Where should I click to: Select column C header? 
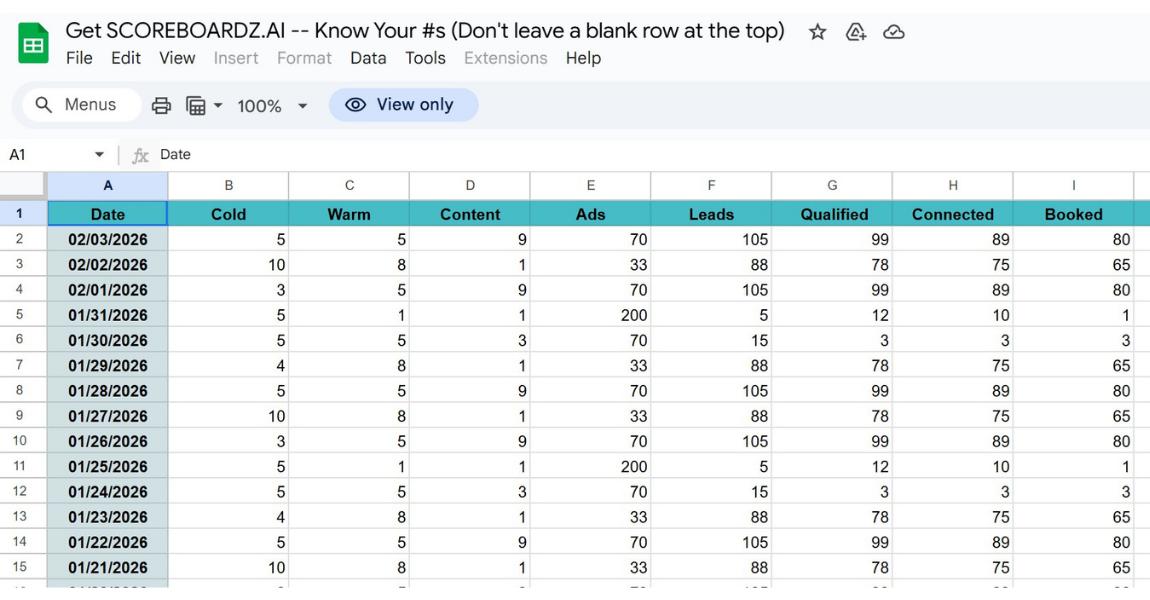click(349, 186)
